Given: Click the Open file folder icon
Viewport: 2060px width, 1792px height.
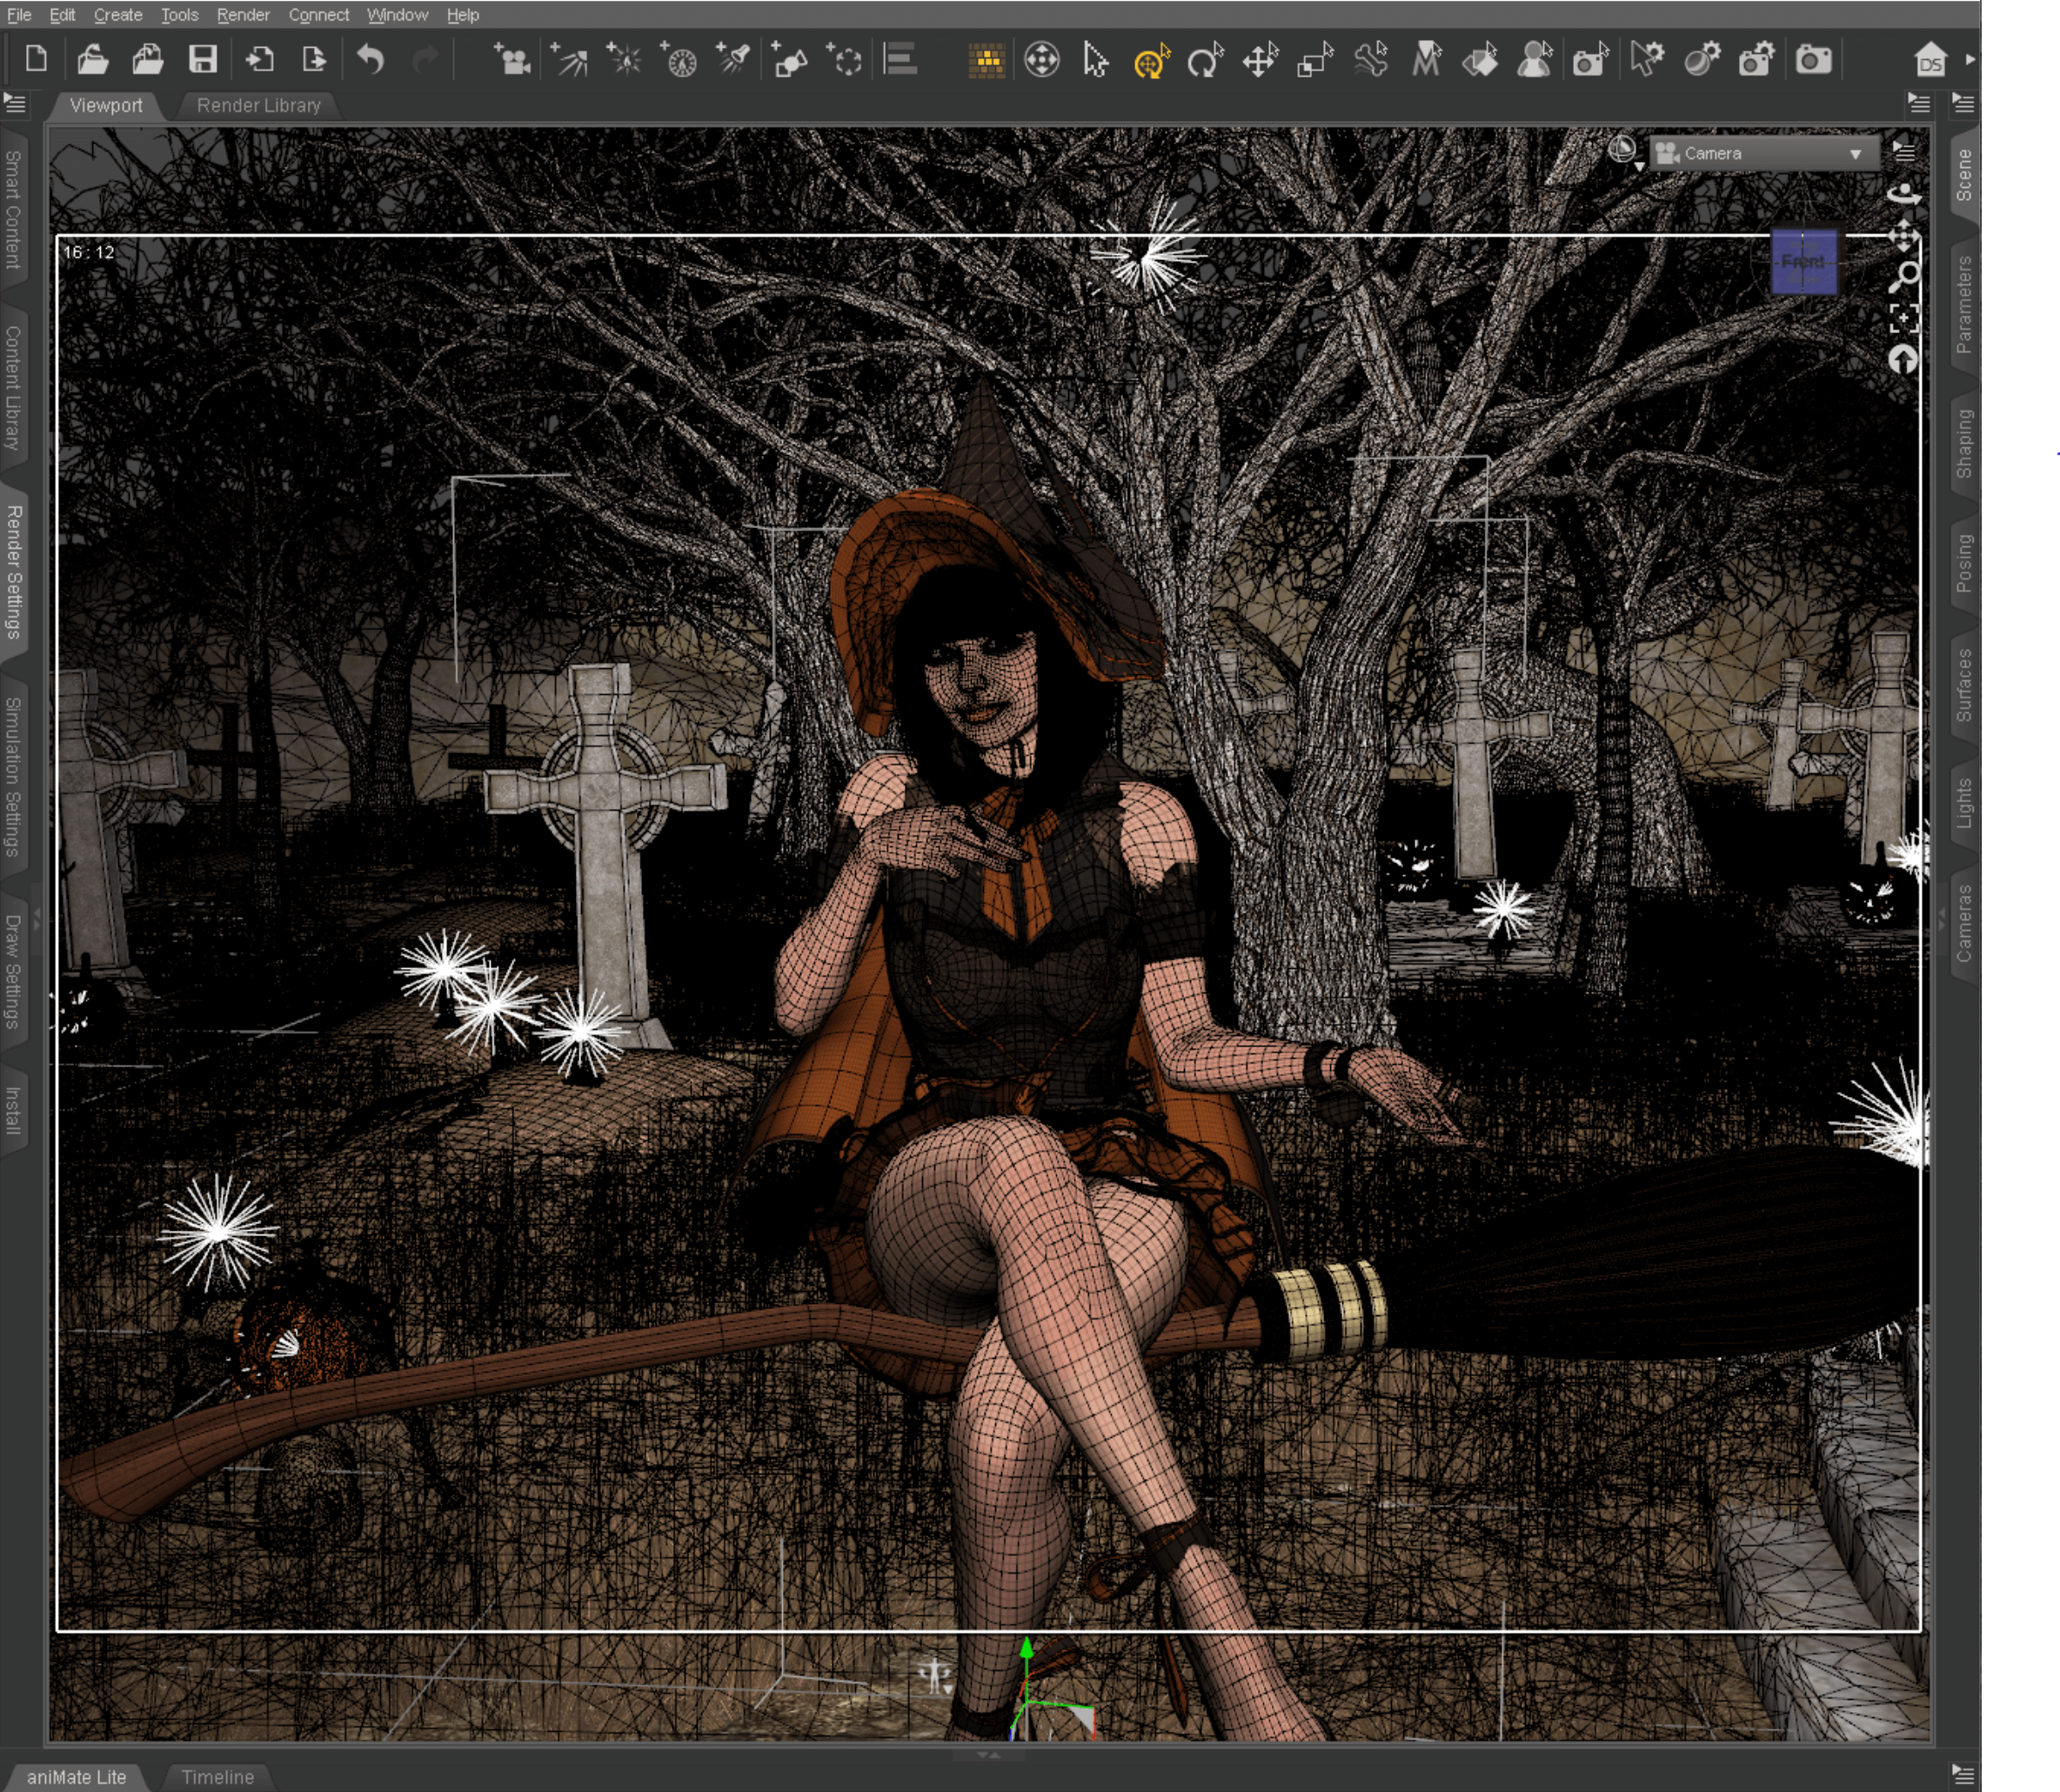Looking at the screenshot, I should (92, 60).
